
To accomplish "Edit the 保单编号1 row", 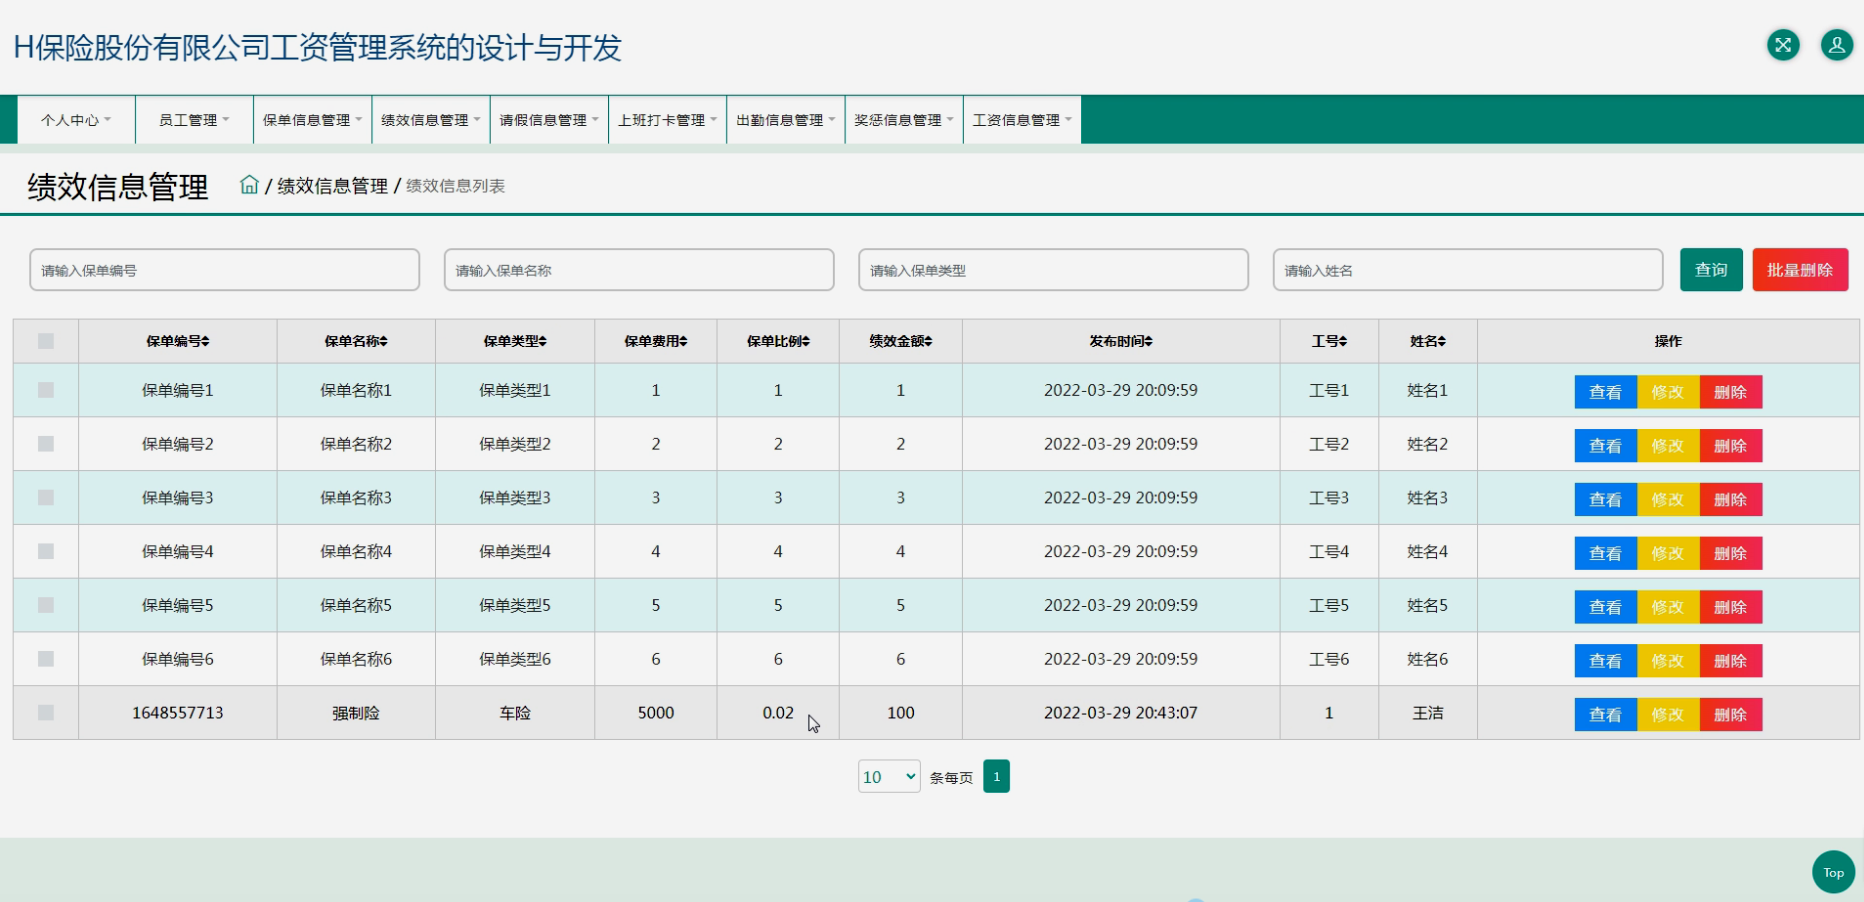I will coord(1668,392).
